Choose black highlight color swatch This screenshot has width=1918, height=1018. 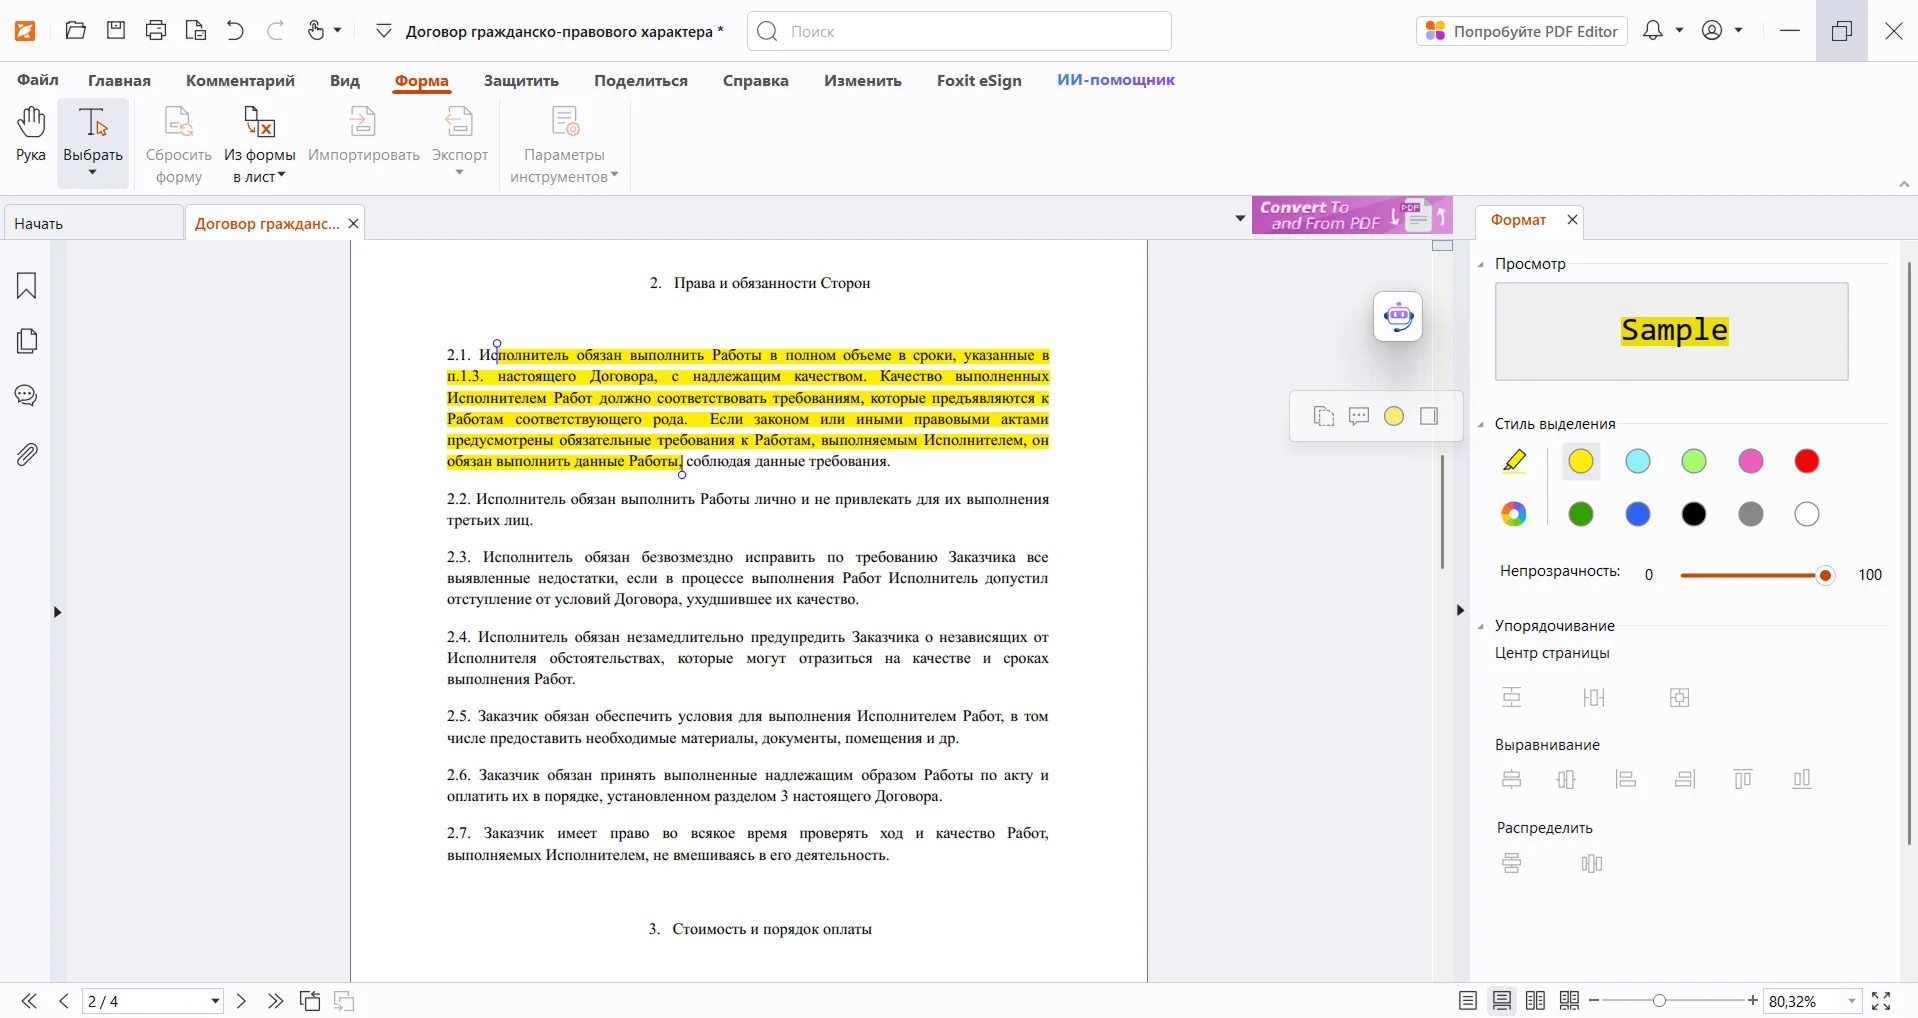click(1694, 514)
